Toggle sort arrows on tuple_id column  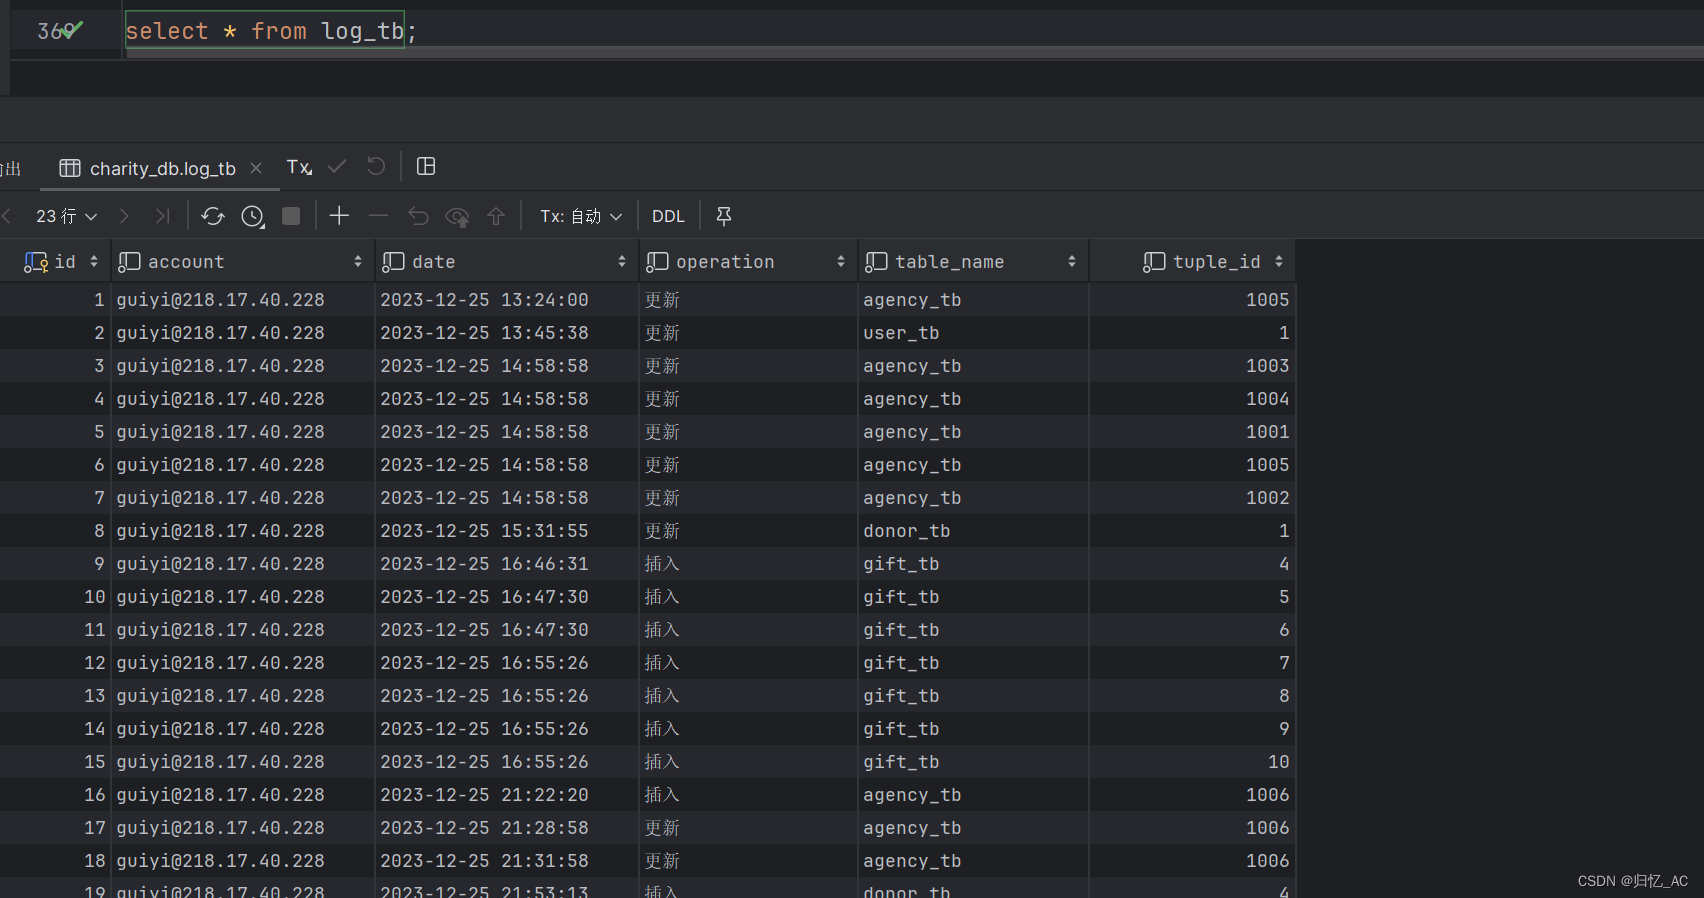click(x=1279, y=261)
